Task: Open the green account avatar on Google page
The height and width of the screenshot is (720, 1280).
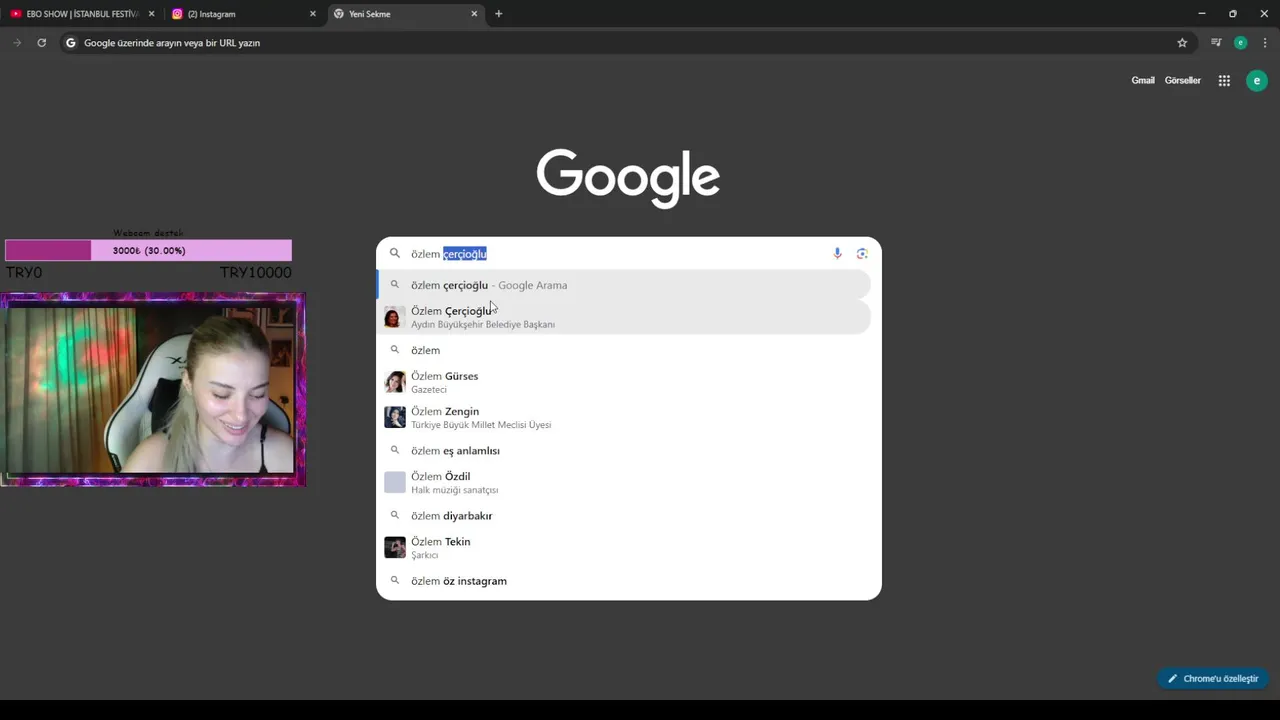Action: click(1256, 81)
